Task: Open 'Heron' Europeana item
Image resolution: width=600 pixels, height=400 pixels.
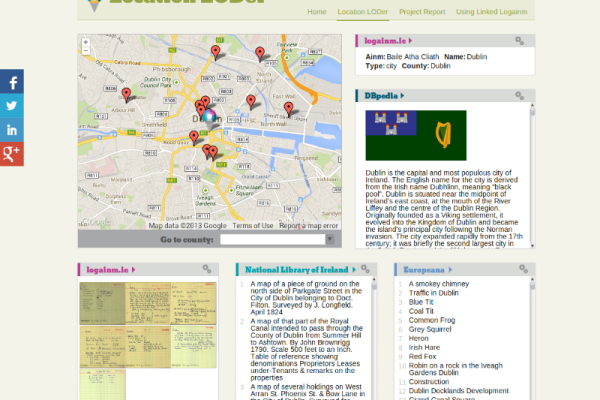Action: 419,338
